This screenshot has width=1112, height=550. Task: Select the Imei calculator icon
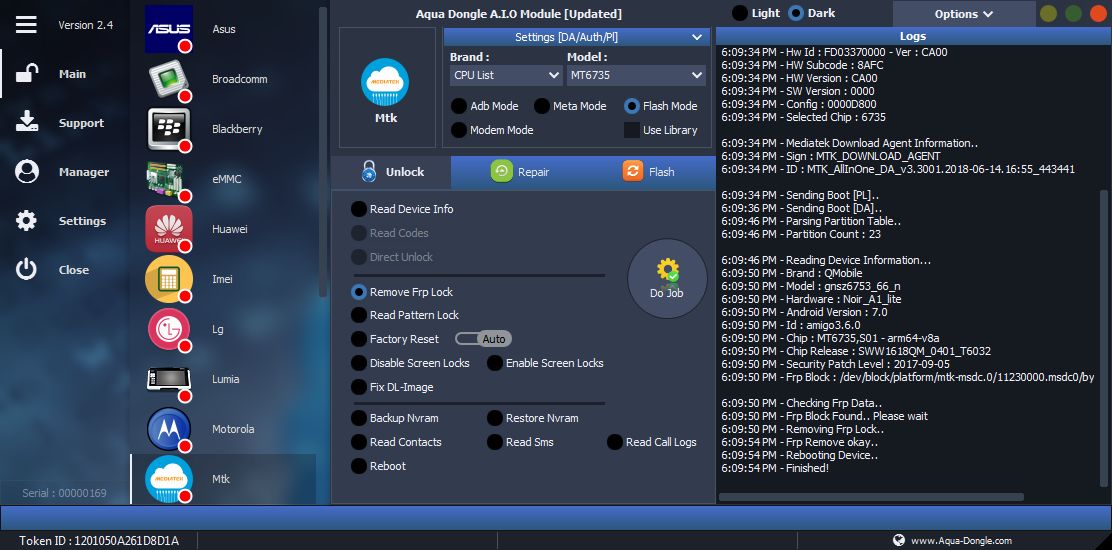(x=169, y=279)
